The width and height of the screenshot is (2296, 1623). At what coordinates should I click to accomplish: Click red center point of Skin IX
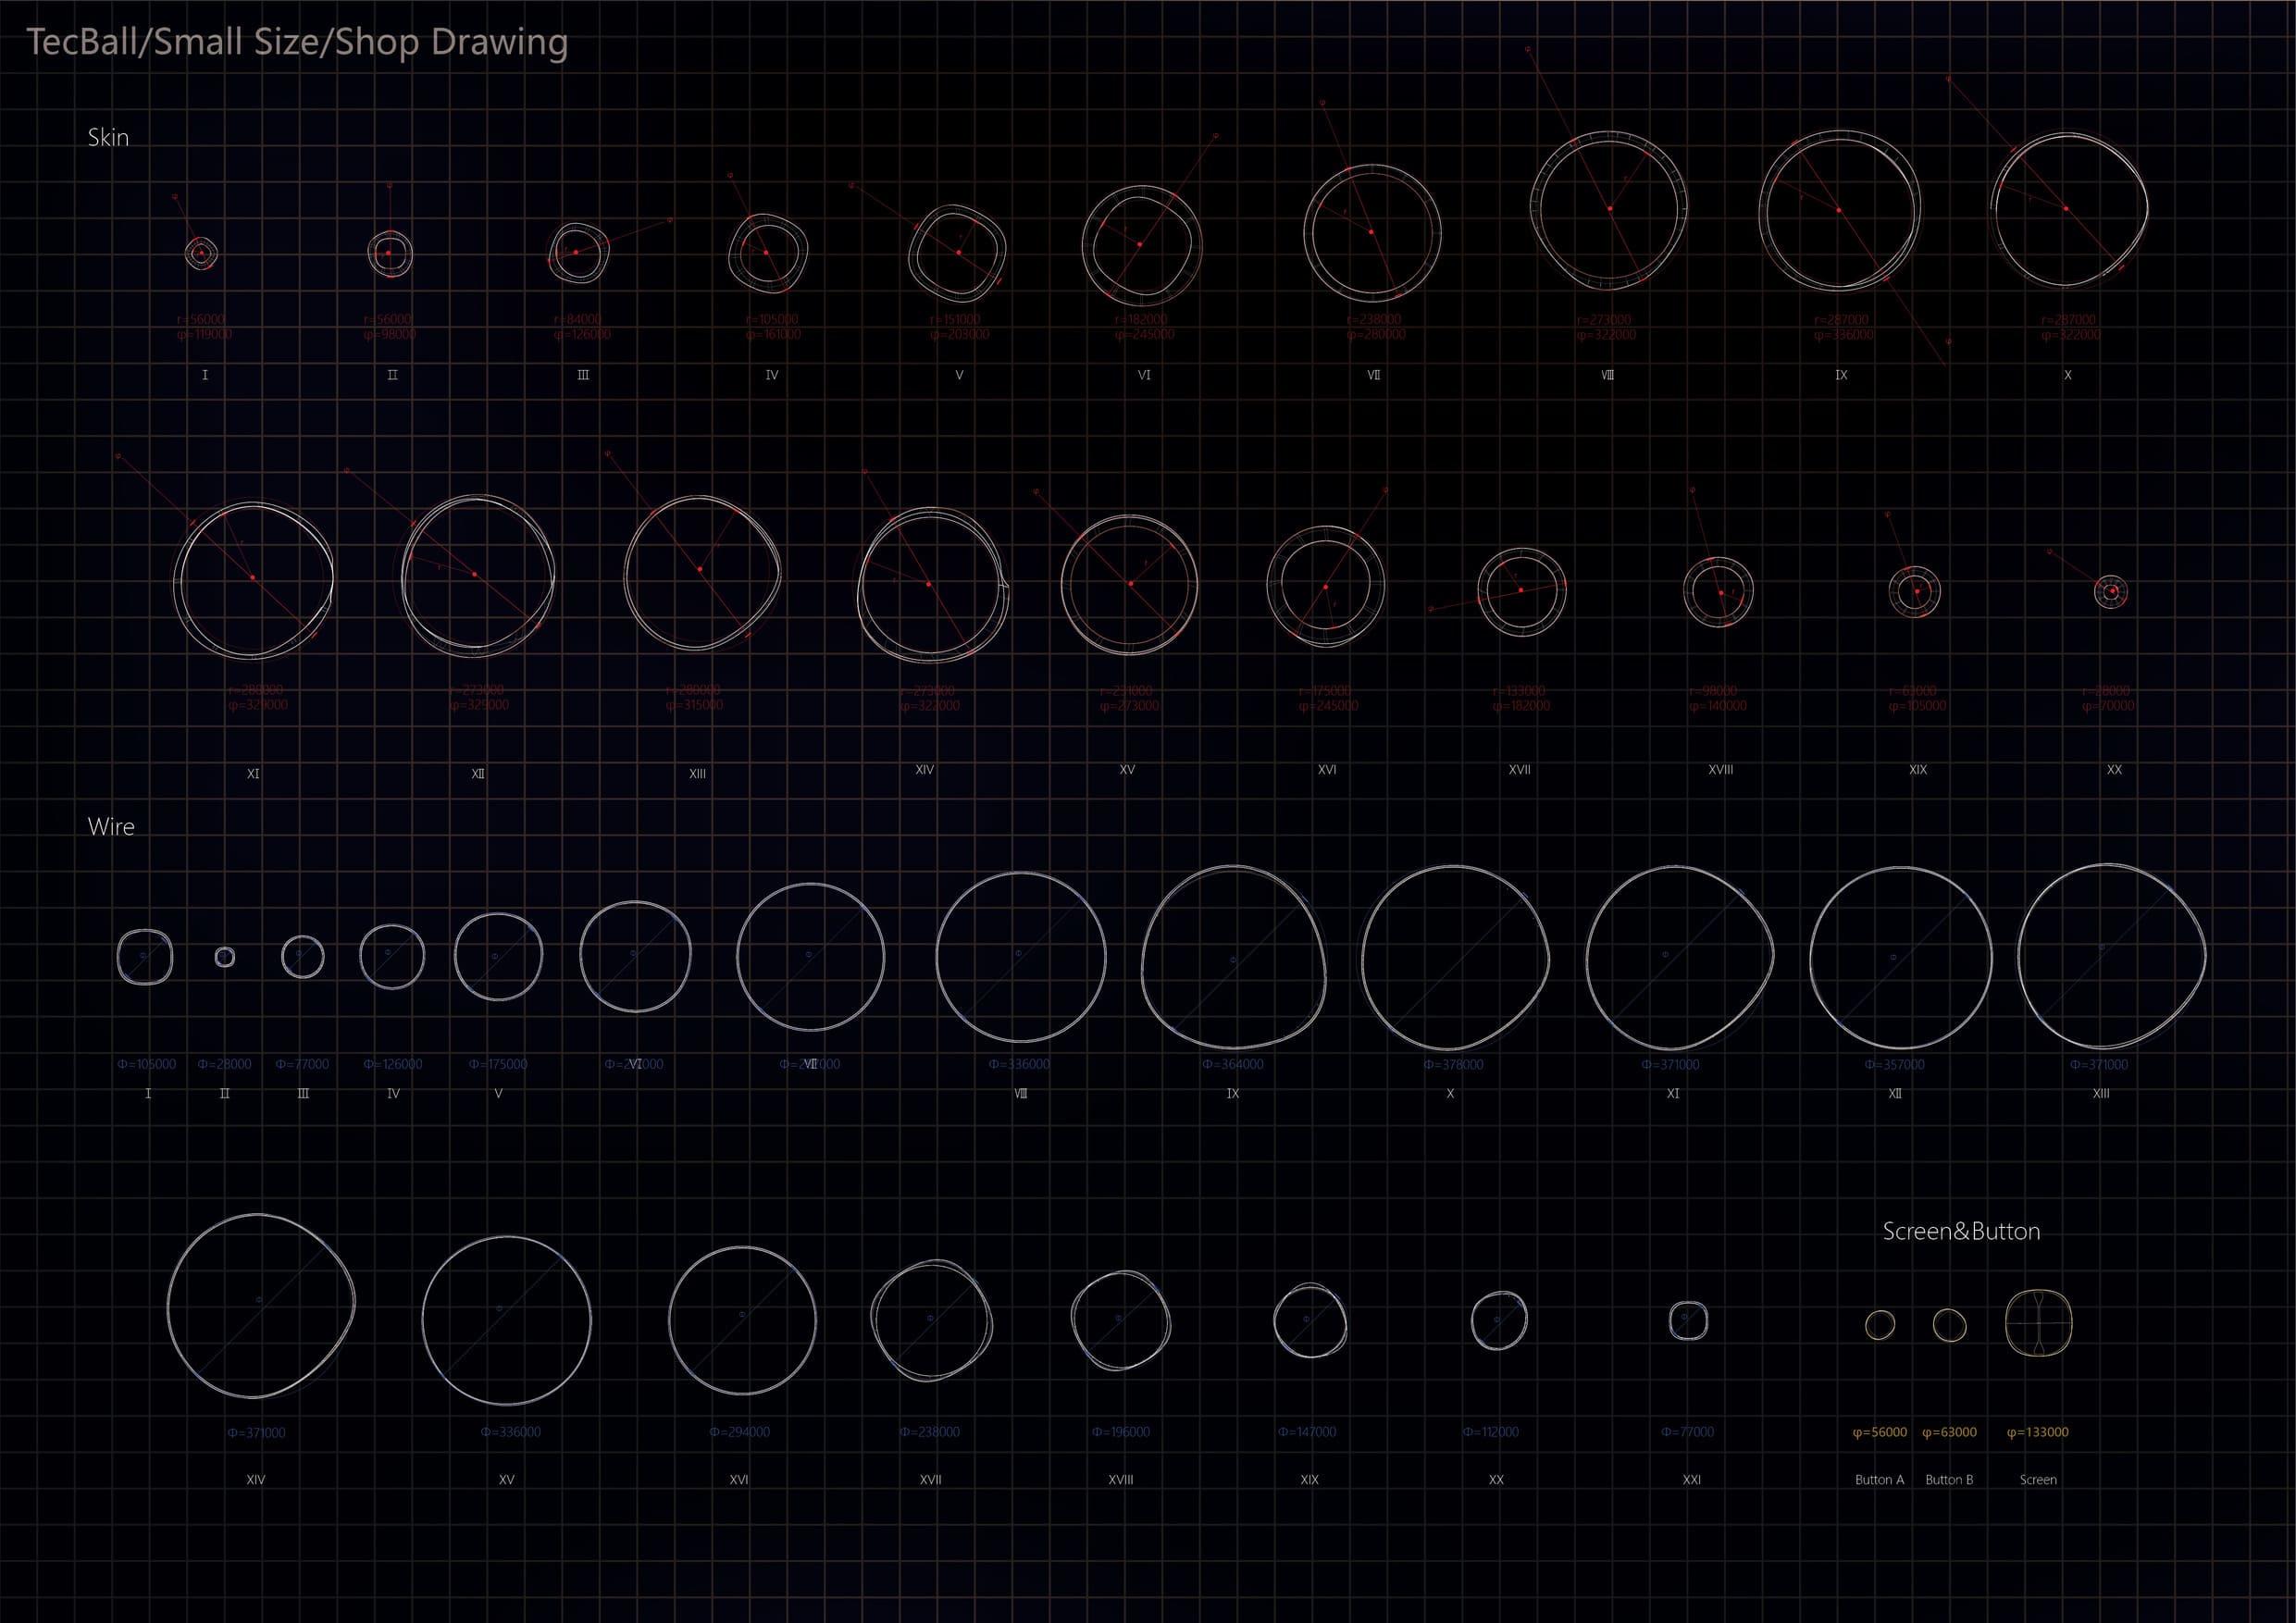(x=1839, y=210)
